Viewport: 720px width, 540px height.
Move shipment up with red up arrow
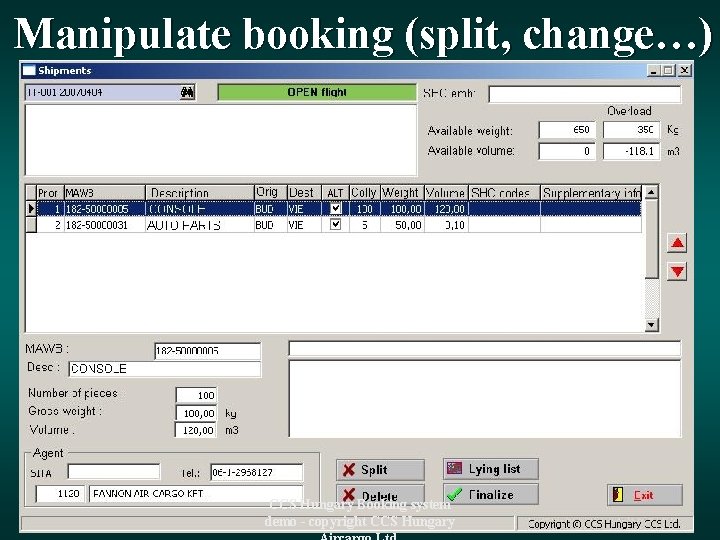click(677, 243)
